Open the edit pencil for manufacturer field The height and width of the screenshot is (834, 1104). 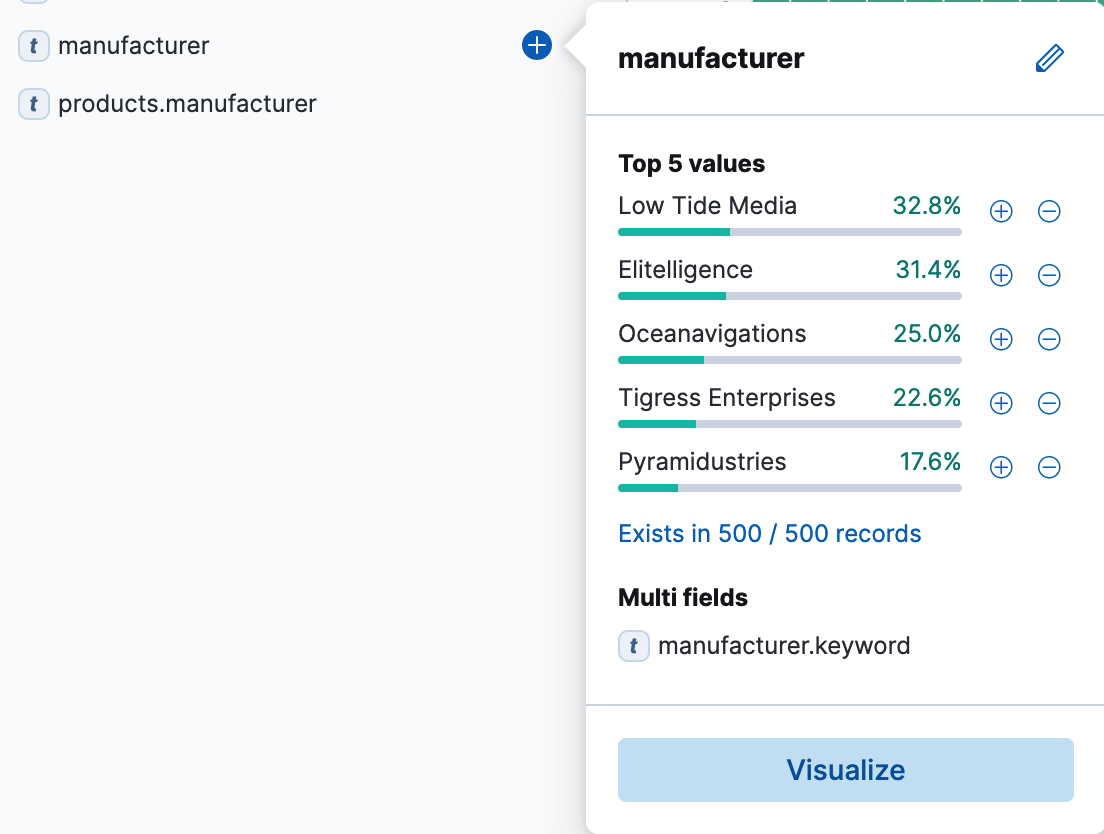pyautogui.click(x=1049, y=58)
